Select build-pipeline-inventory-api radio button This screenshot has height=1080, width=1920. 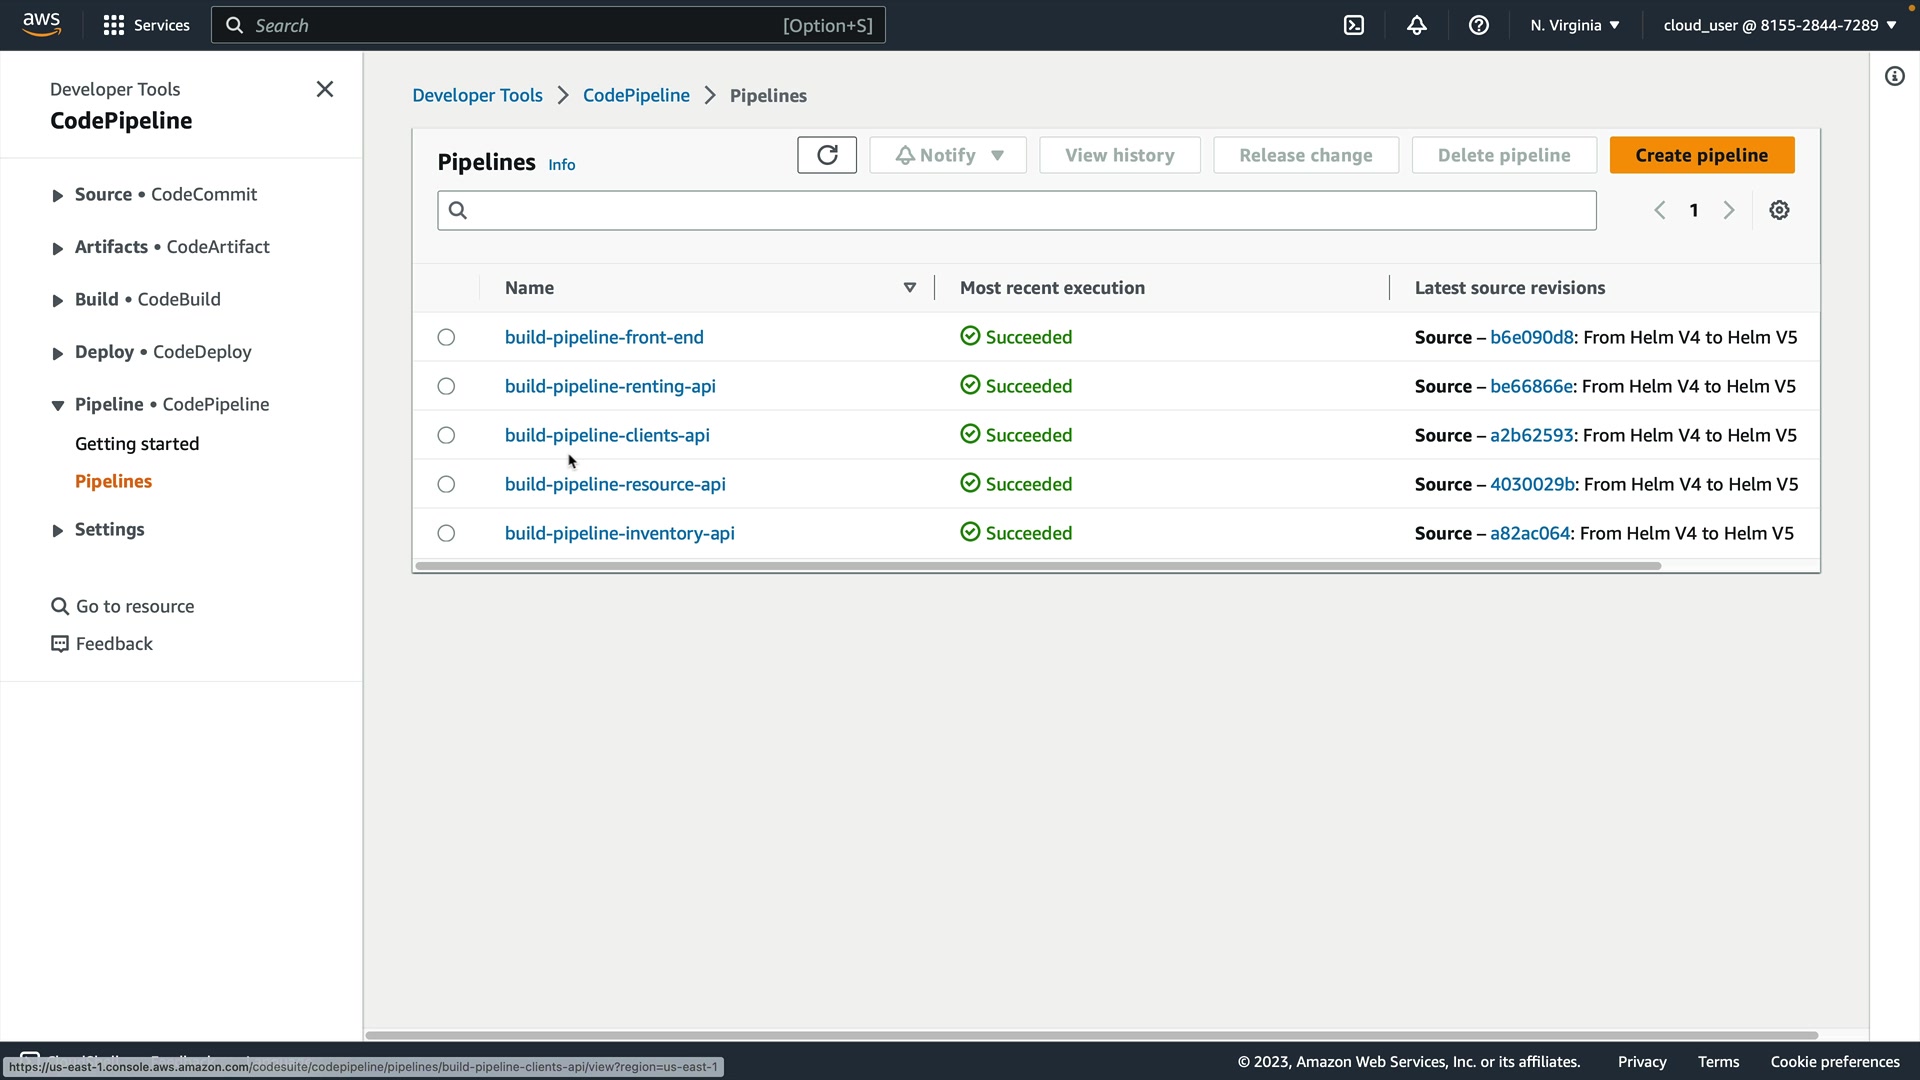pos(446,533)
